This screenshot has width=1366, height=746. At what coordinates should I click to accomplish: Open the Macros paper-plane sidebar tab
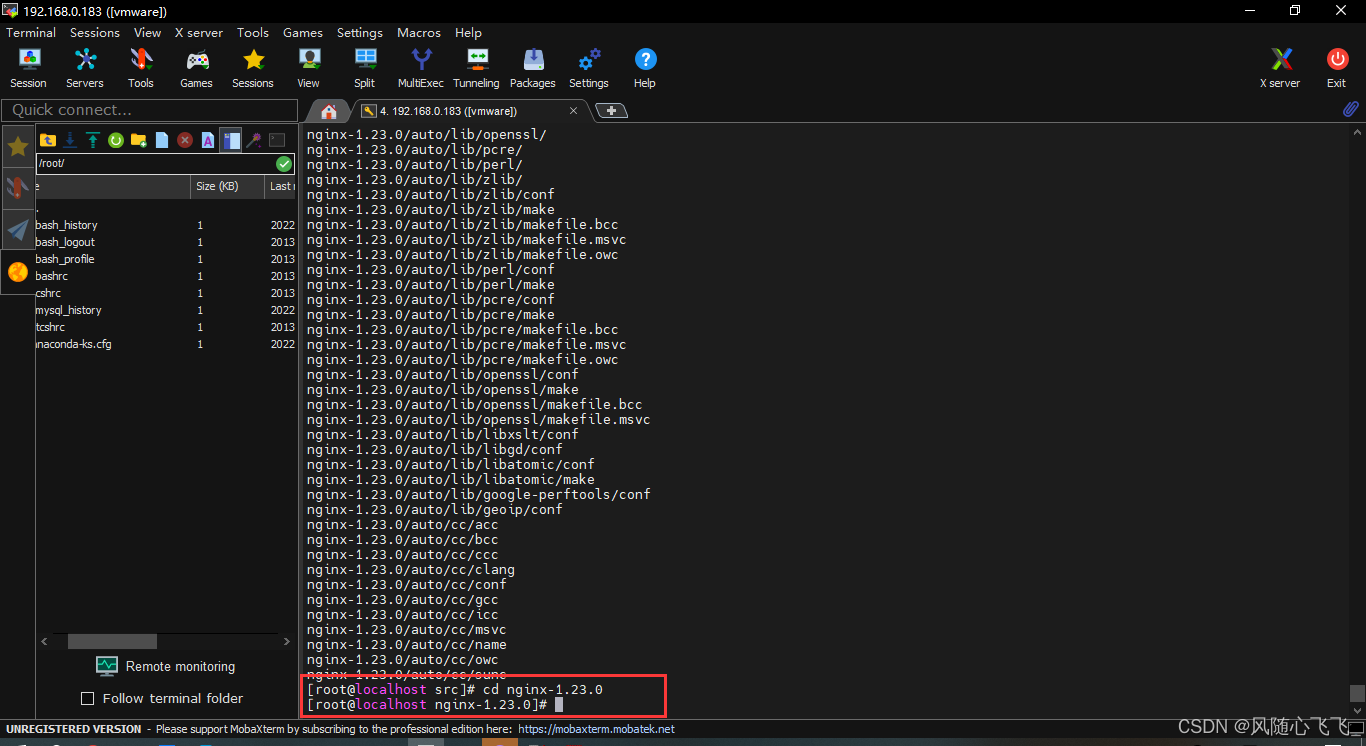[18, 230]
